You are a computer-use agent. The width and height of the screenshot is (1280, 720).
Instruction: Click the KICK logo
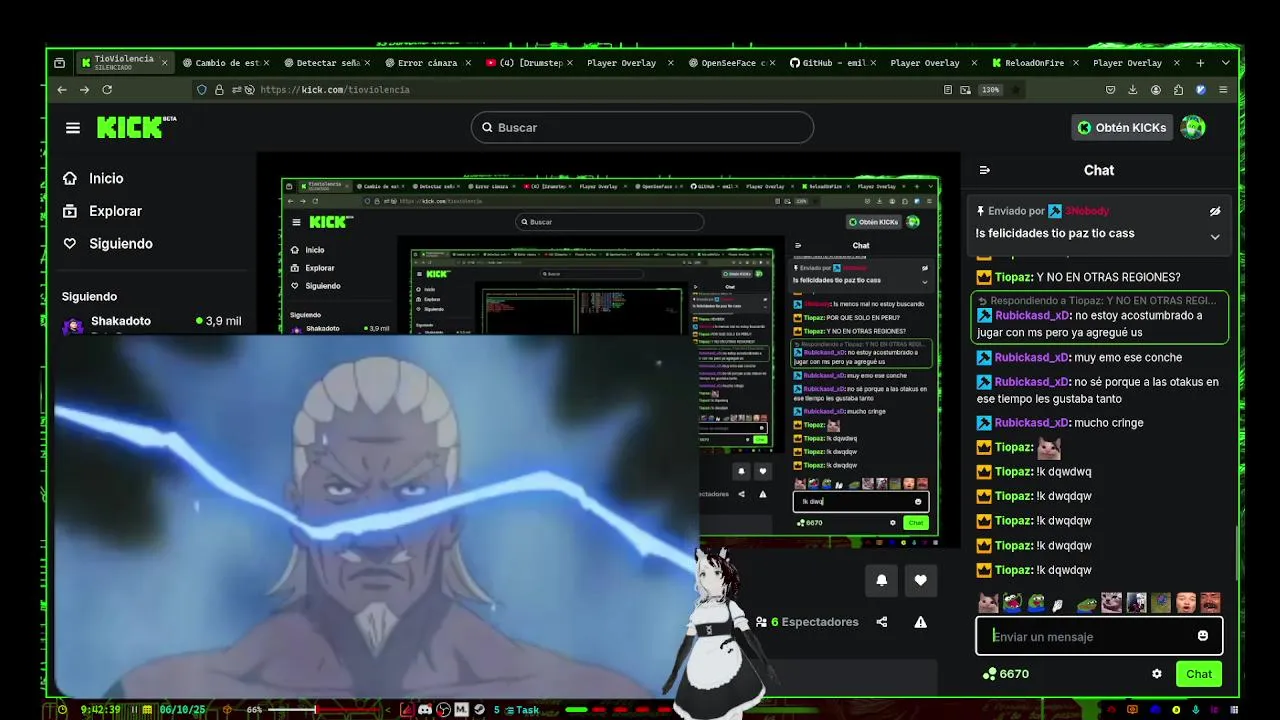coord(136,127)
